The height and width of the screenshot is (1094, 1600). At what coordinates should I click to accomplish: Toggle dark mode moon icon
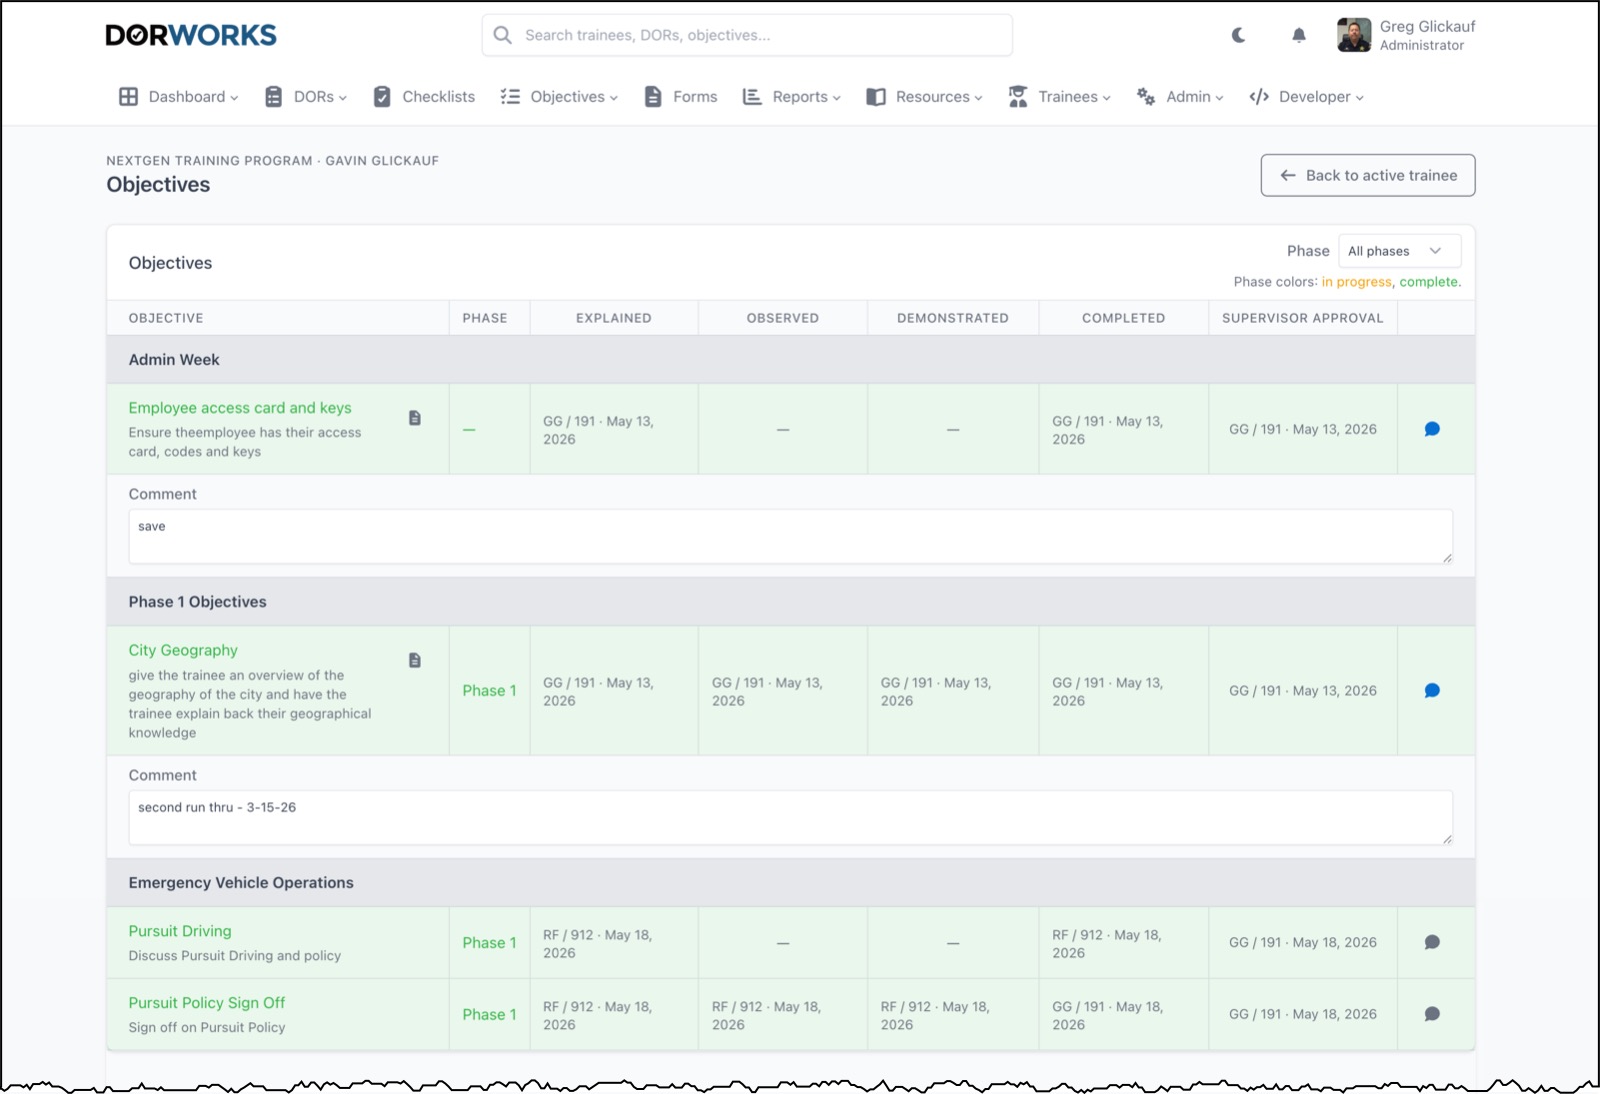tap(1238, 35)
